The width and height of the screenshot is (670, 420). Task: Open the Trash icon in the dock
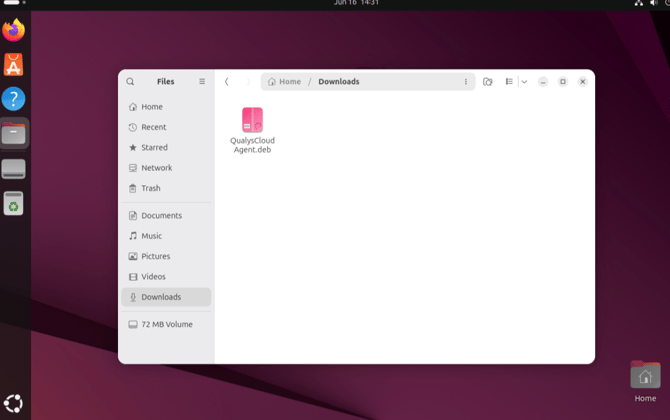pos(14,203)
